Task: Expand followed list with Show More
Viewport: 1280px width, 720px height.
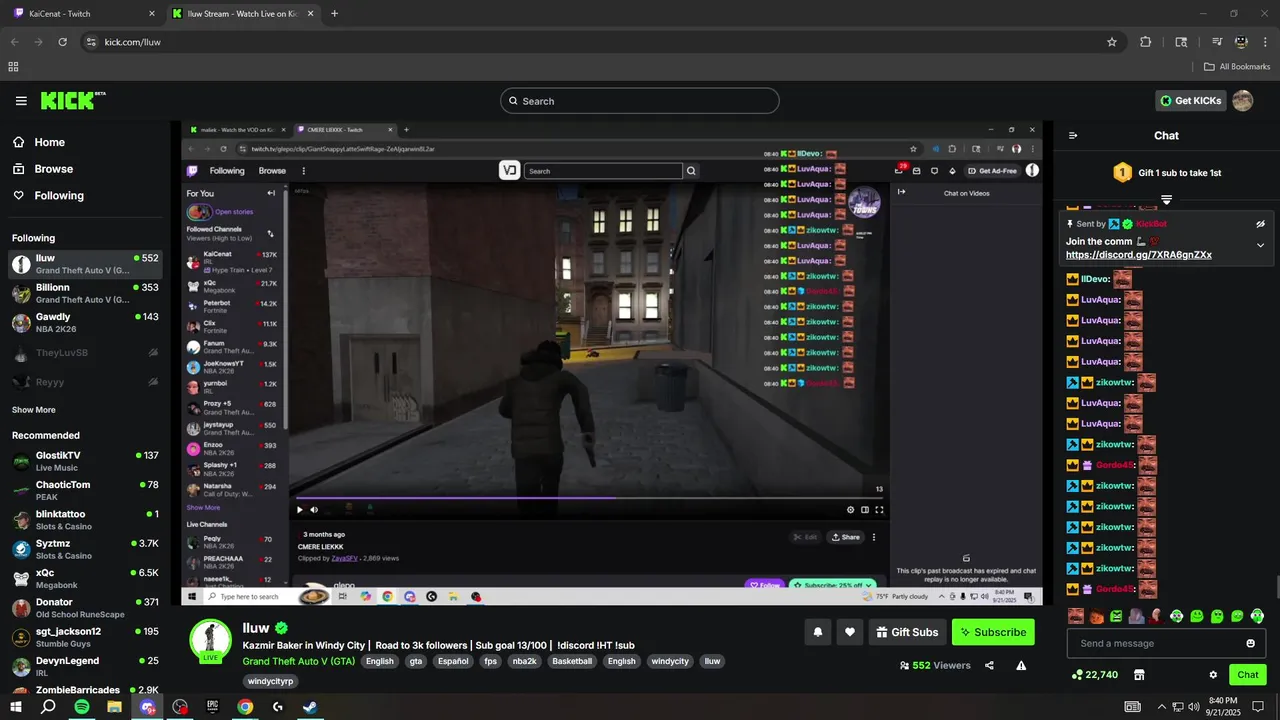Action: (x=34, y=410)
